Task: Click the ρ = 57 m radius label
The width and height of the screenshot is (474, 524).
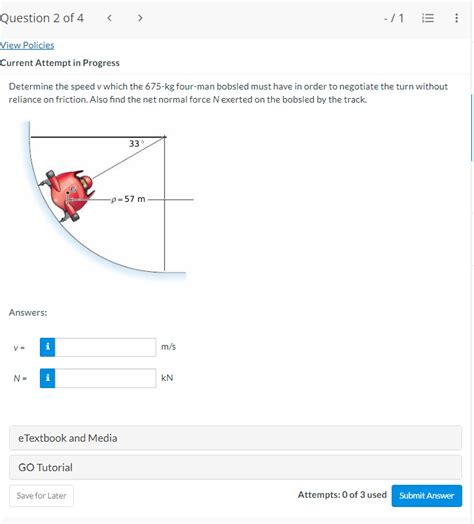Action: coord(128,199)
